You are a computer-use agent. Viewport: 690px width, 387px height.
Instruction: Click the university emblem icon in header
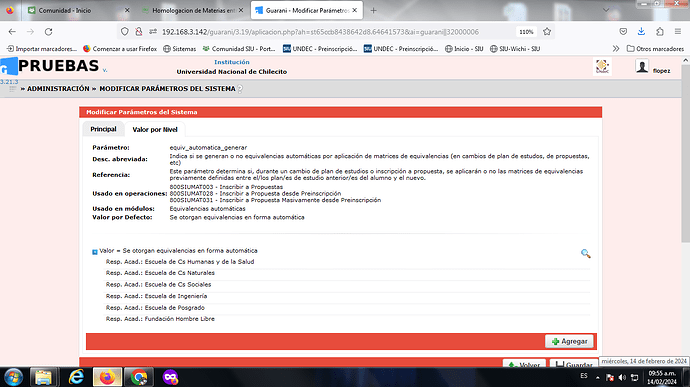click(602, 67)
